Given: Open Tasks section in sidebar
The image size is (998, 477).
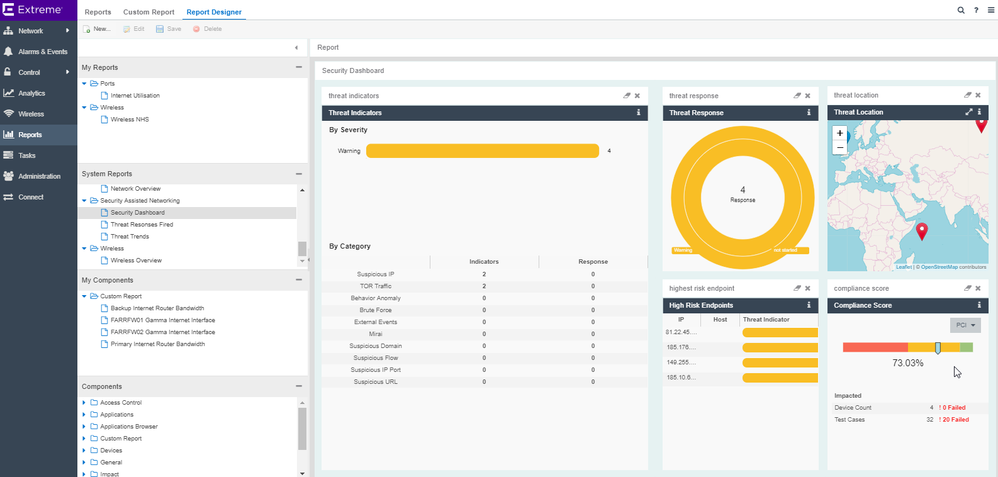Looking at the screenshot, I should pos(38,155).
